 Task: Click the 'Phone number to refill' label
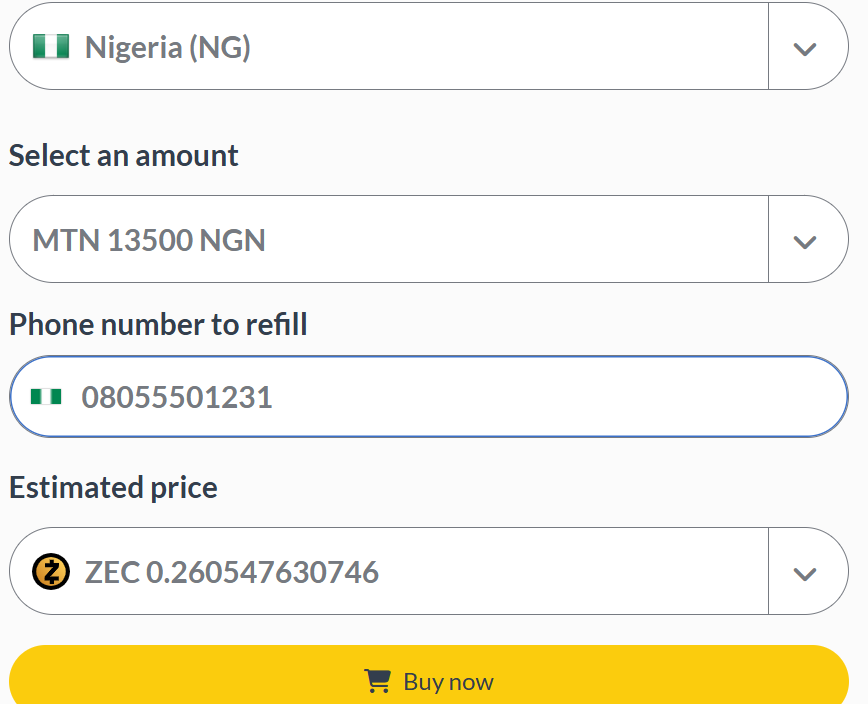[x=158, y=324]
